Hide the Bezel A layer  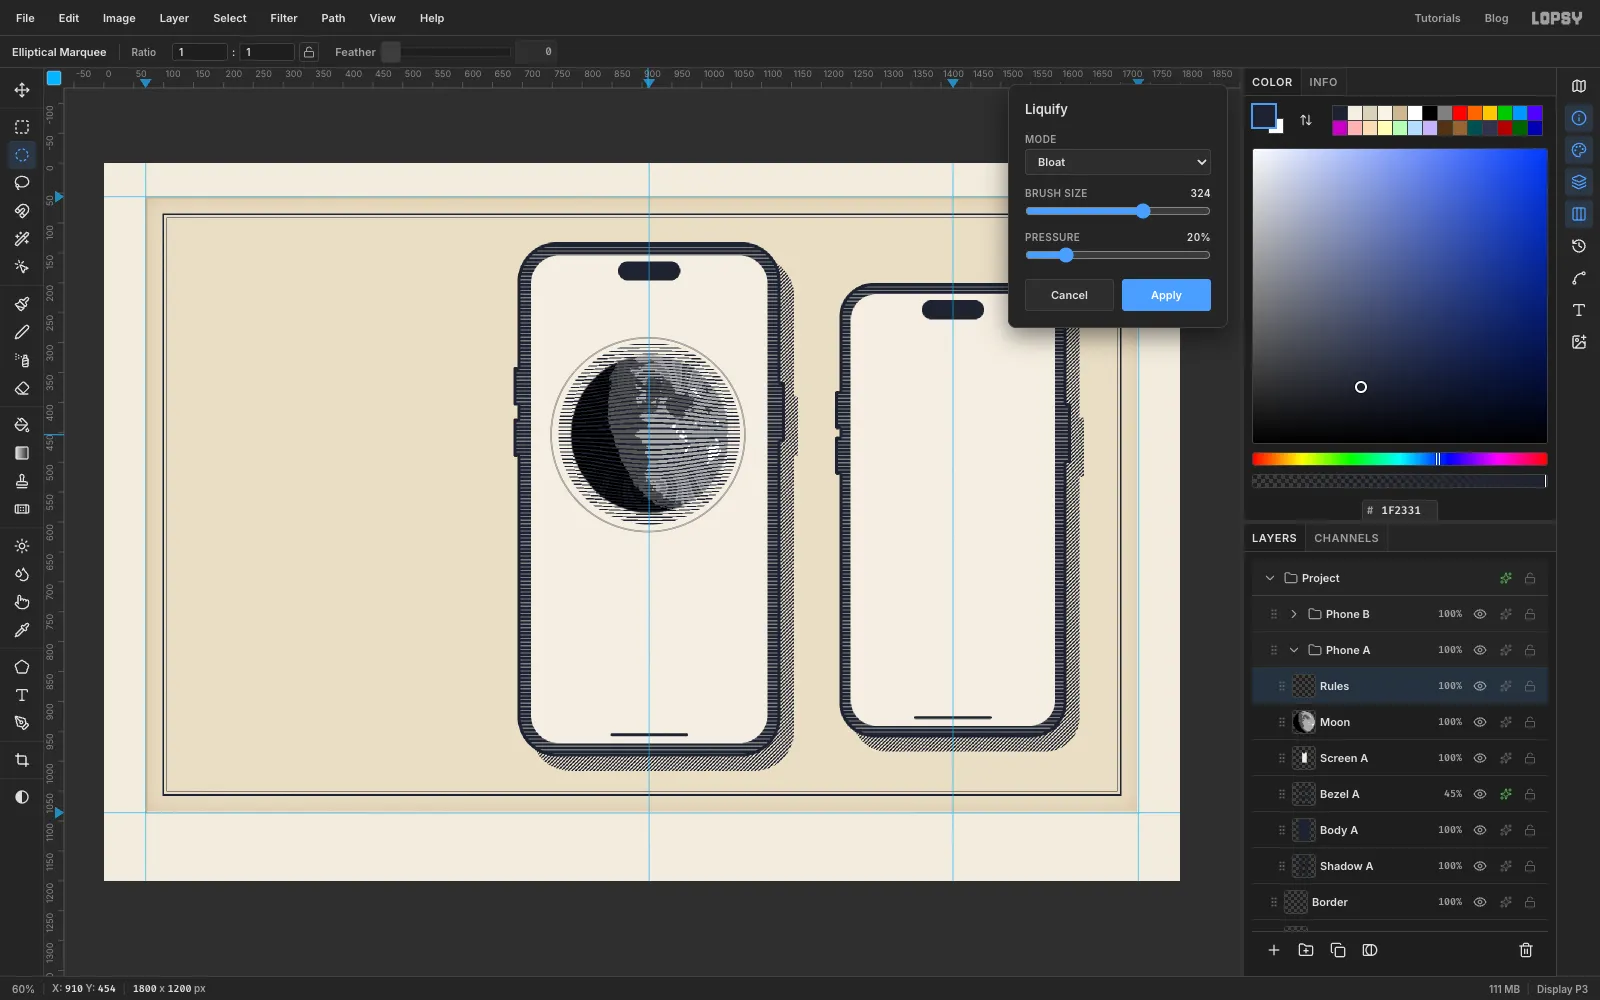(1480, 794)
